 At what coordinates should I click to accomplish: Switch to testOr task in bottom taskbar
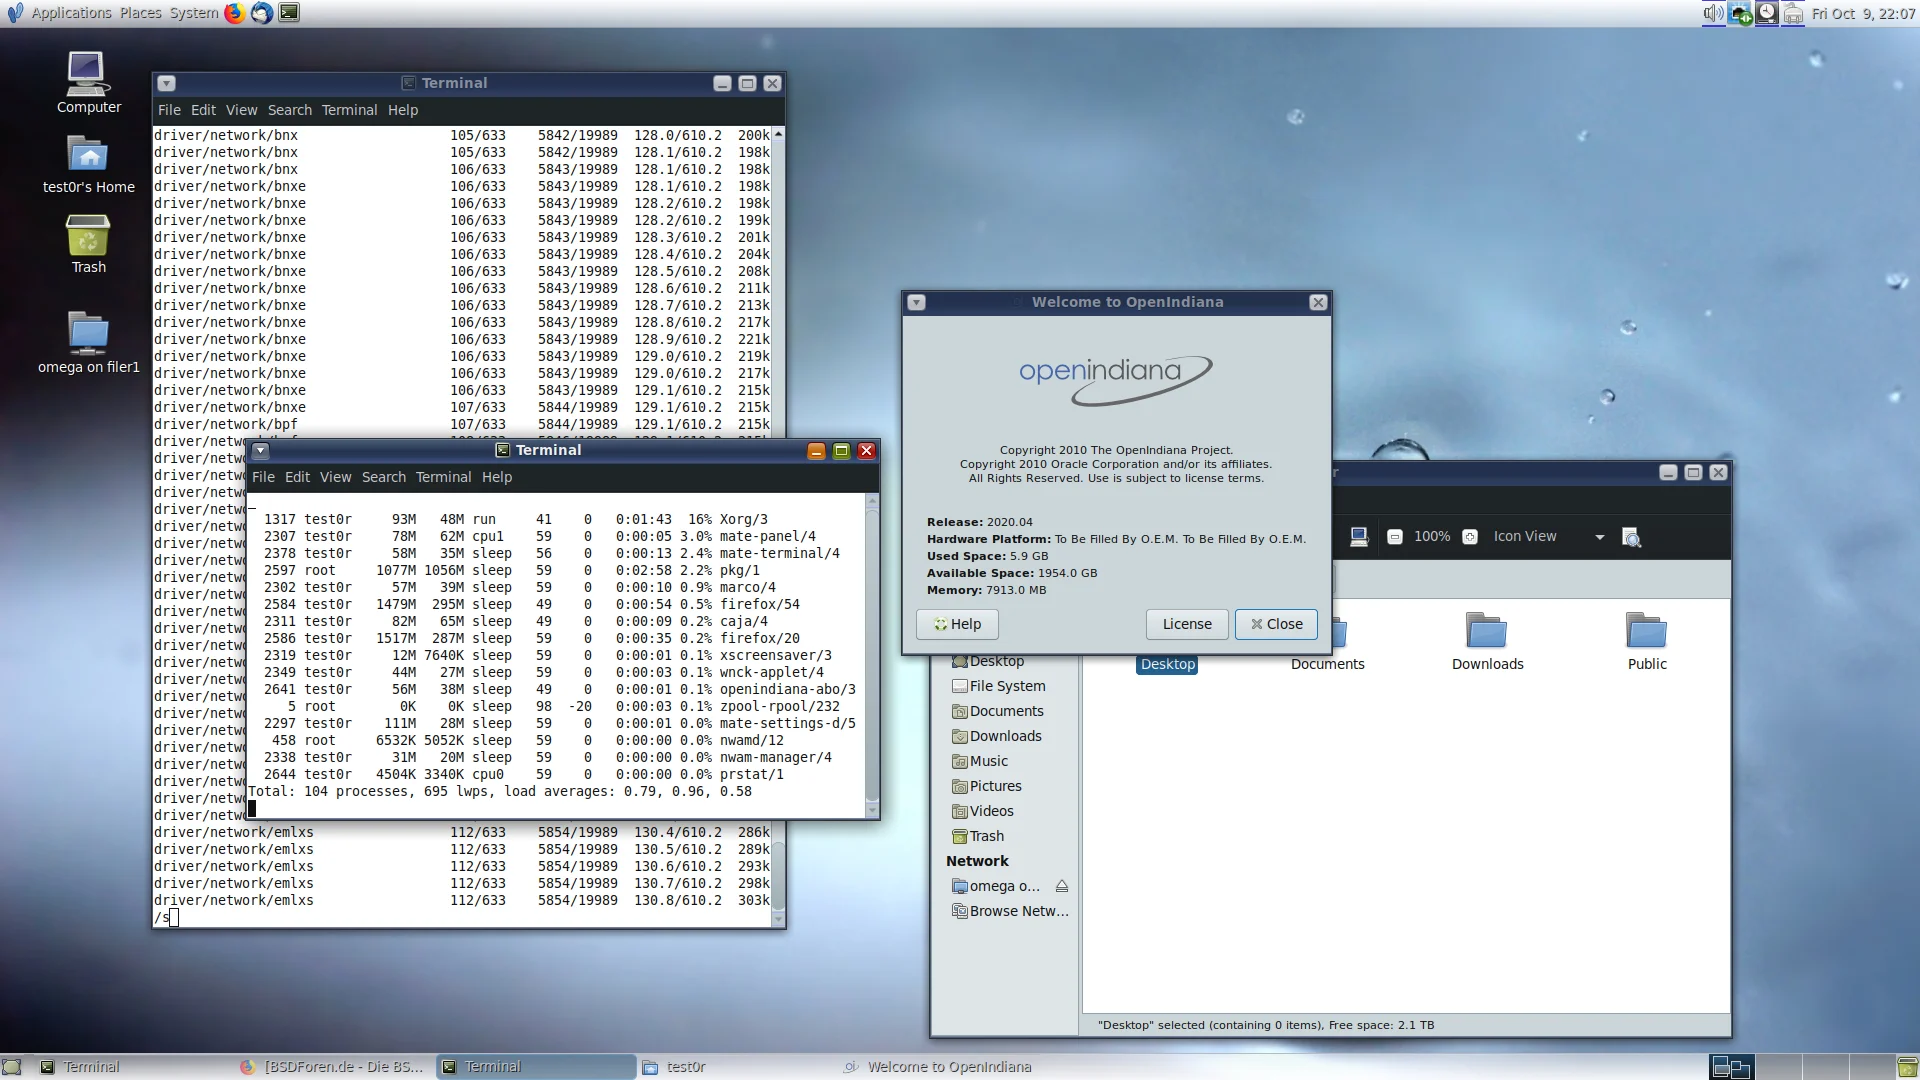[685, 1067]
